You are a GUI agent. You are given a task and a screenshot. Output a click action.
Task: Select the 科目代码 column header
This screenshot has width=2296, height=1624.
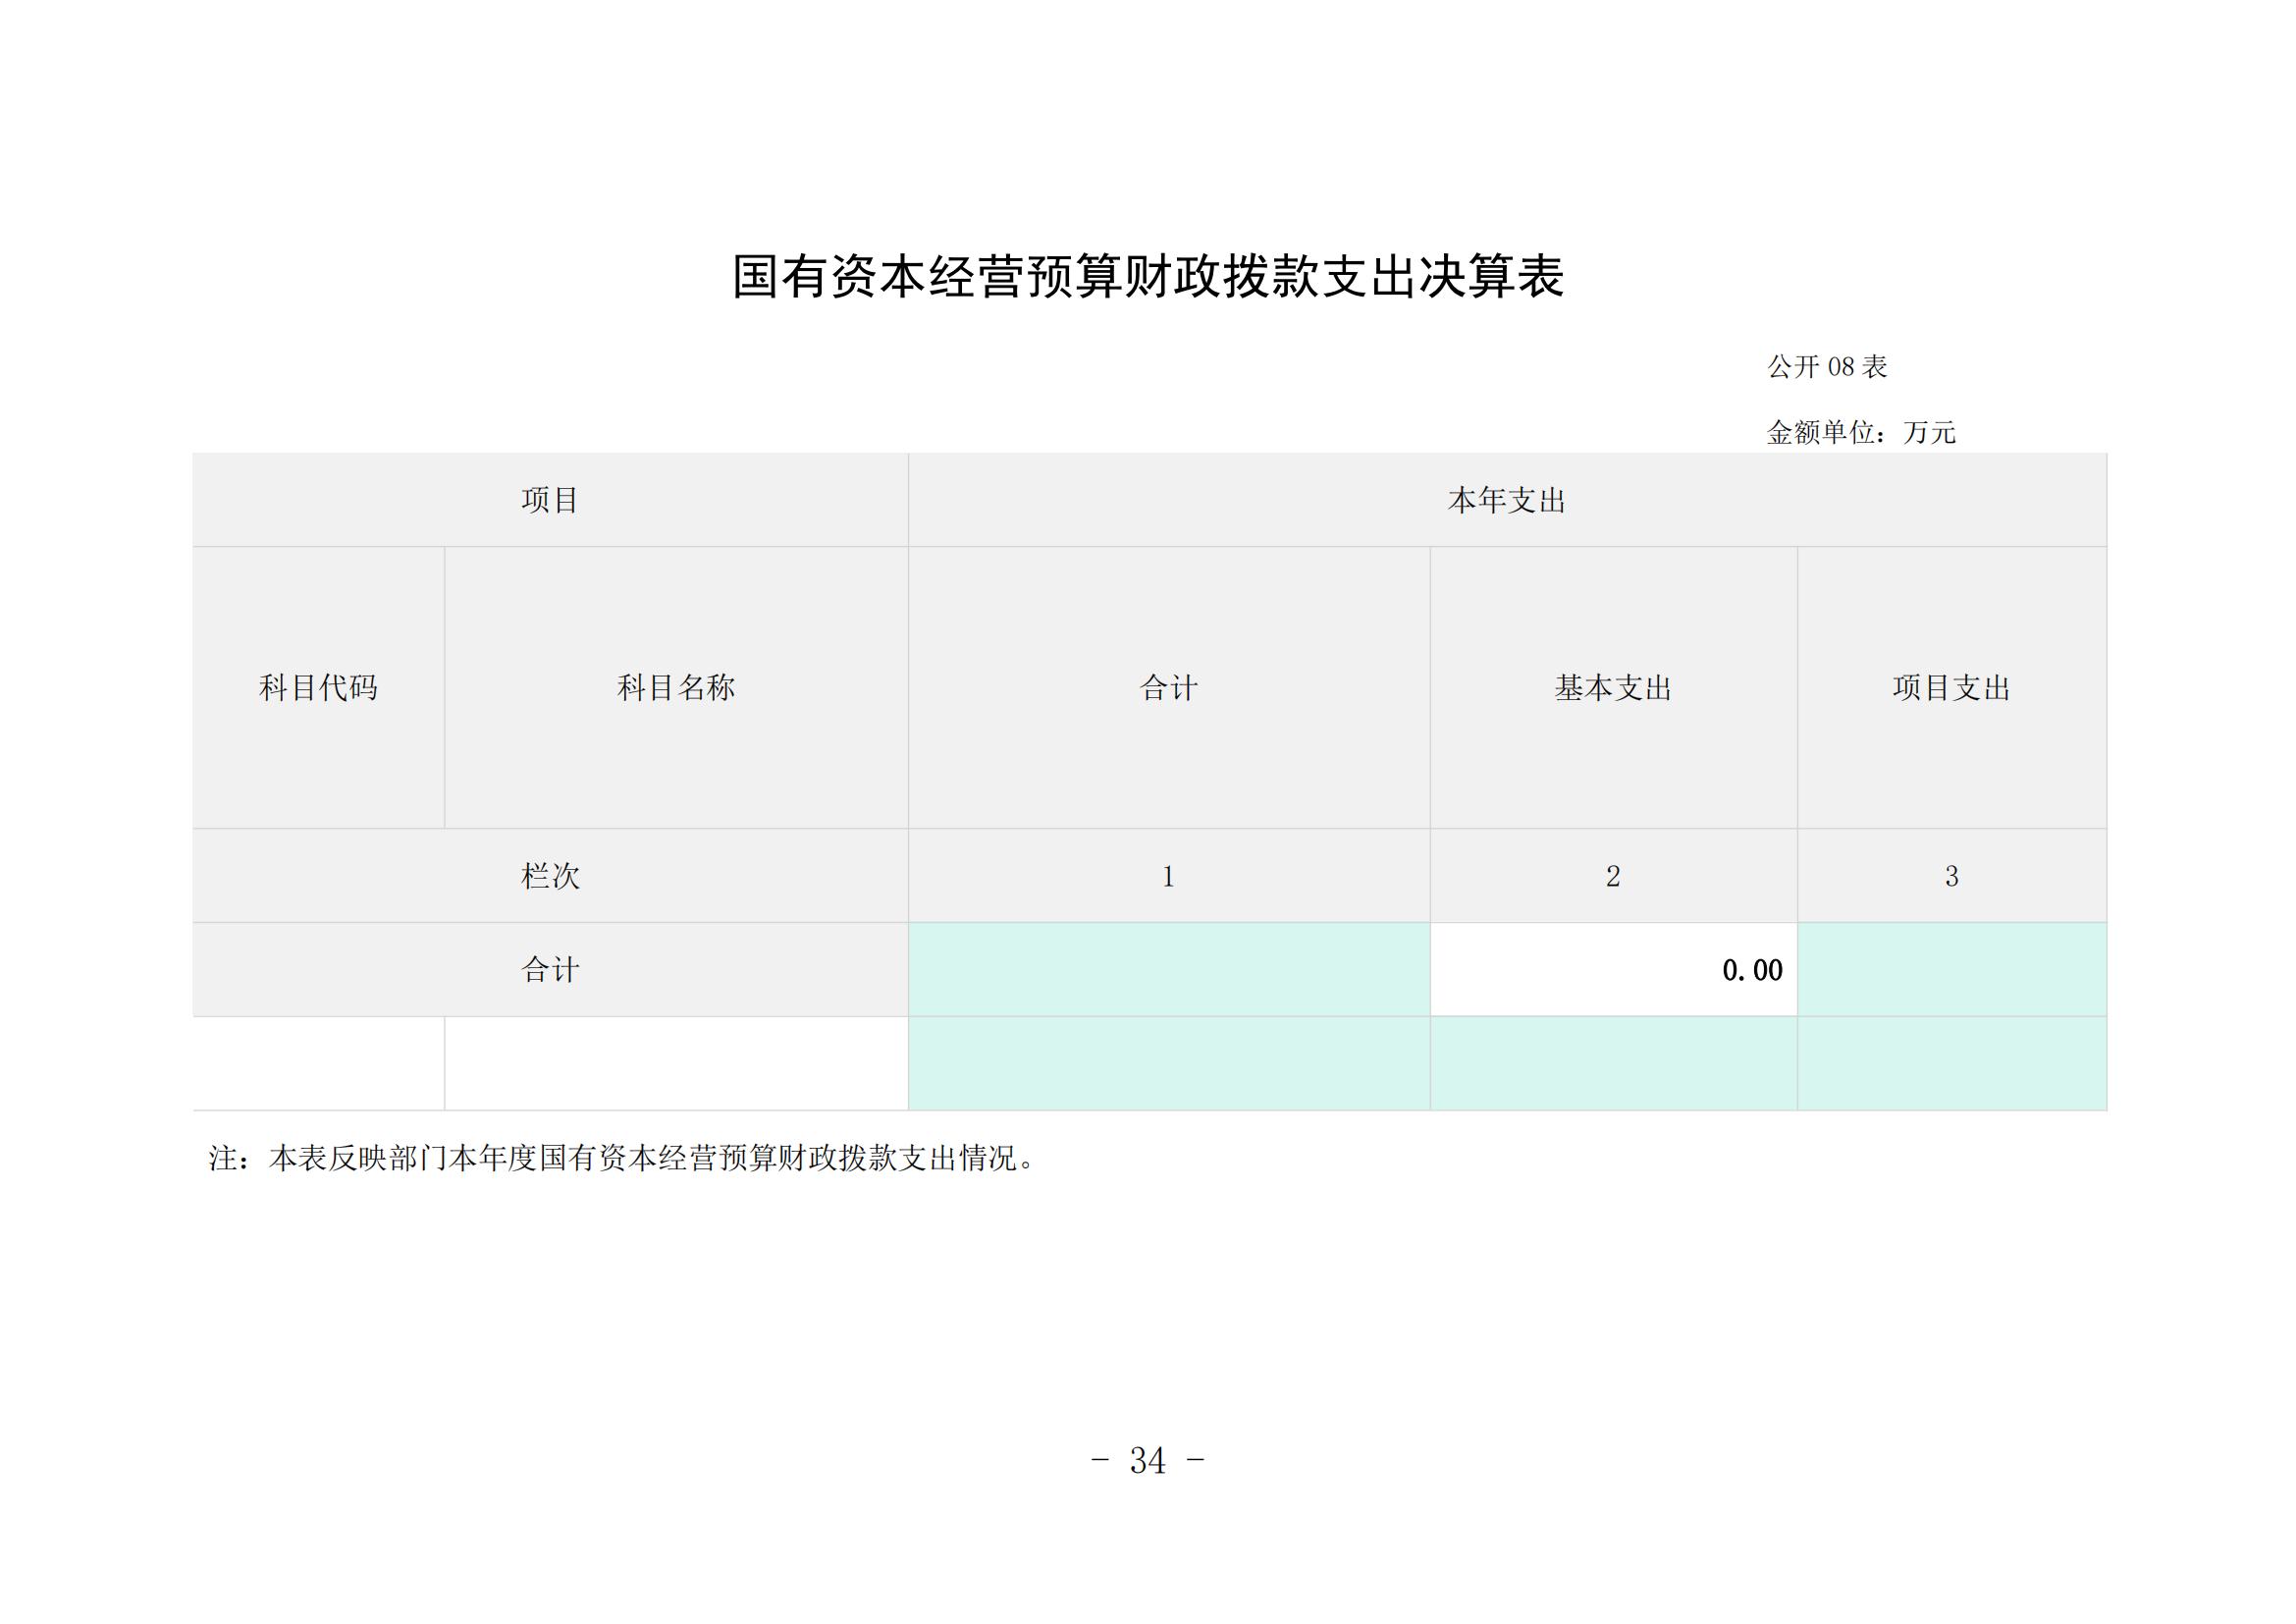[x=319, y=688]
